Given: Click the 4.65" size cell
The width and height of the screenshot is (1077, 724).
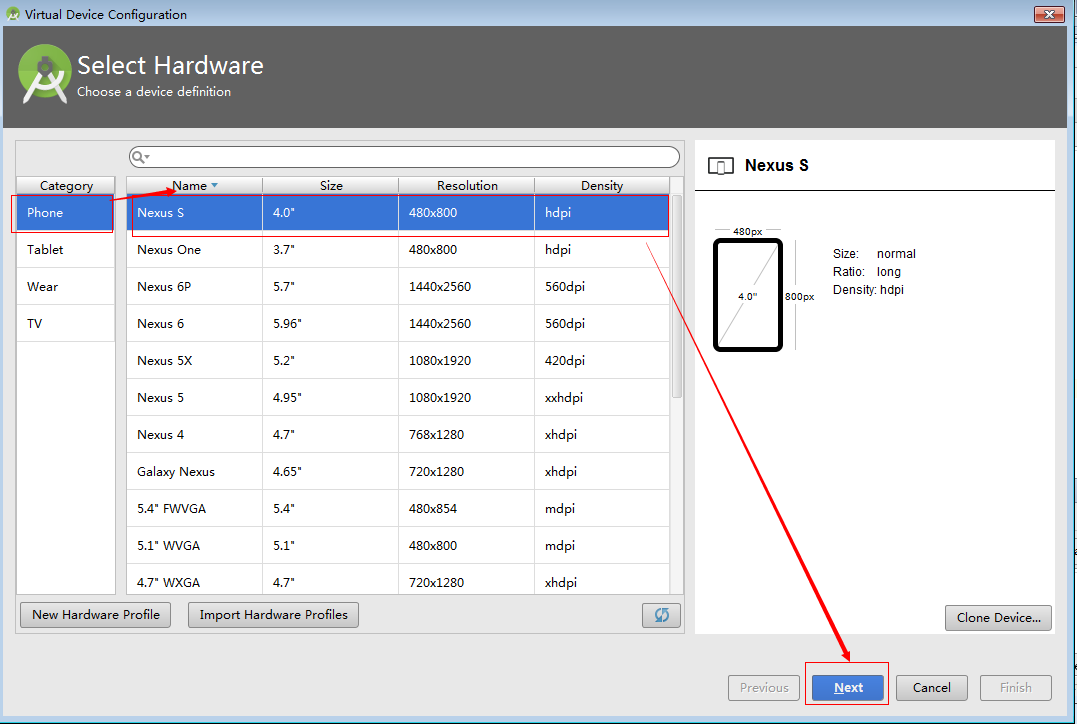Looking at the screenshot, I should coord(330,472).
